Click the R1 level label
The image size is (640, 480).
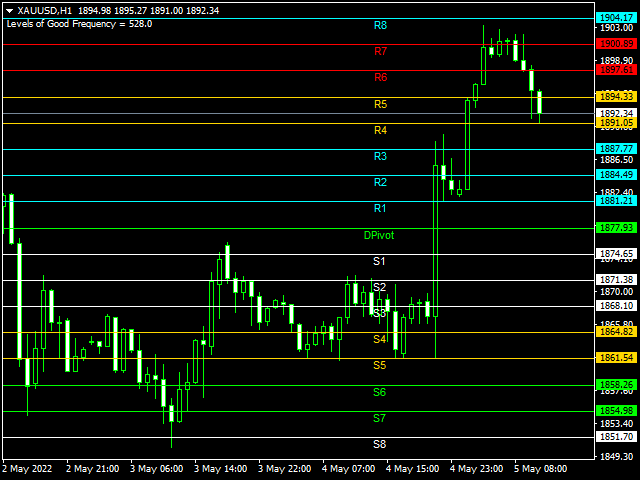(x=380, y=209)
